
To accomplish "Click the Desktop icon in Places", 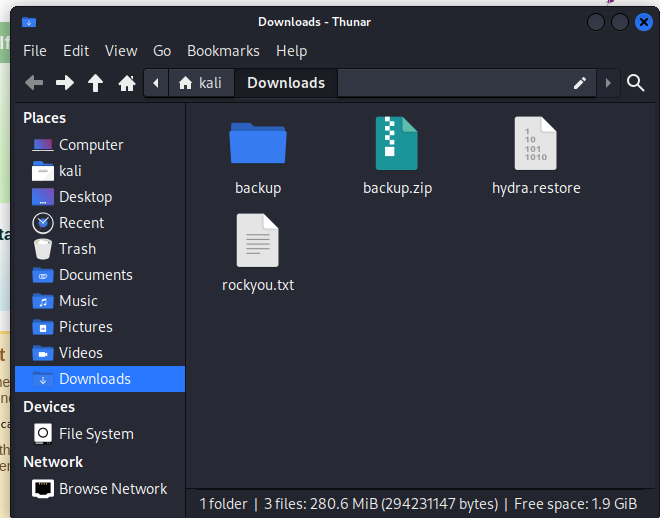I will tap(43, 197).
